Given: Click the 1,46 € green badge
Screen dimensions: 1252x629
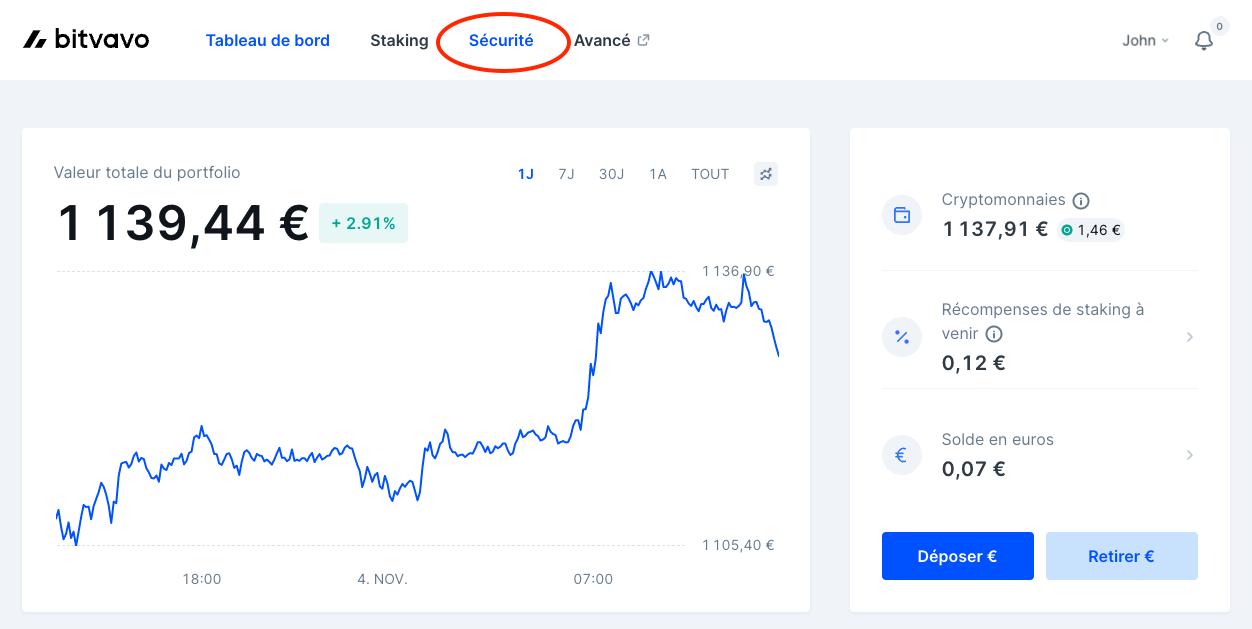Looking at the screenshot, I should [1091, 230].
